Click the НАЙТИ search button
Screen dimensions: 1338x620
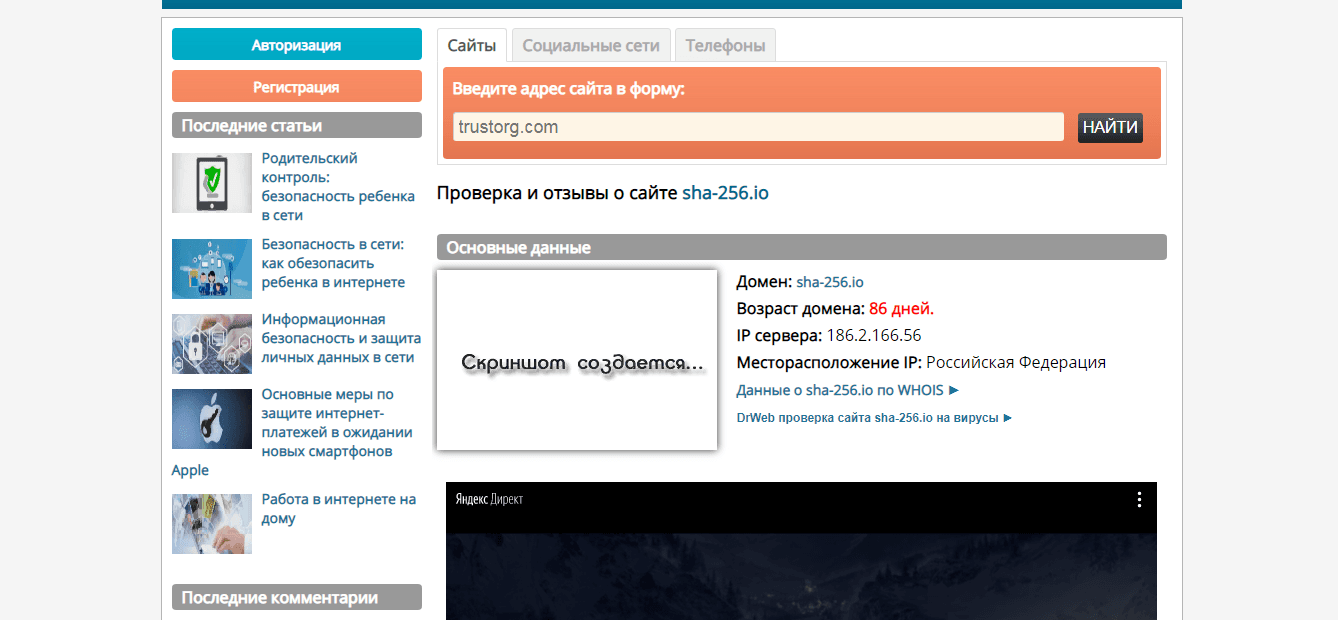[x=1110, y=127]
